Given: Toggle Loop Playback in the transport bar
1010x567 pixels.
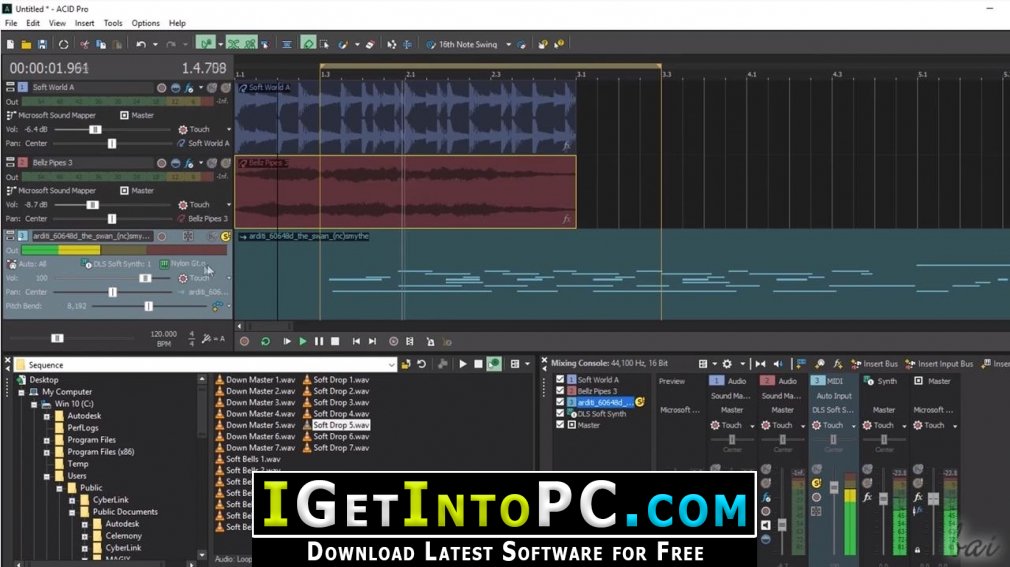Looking at the screenshot, I should coord(265,341).
